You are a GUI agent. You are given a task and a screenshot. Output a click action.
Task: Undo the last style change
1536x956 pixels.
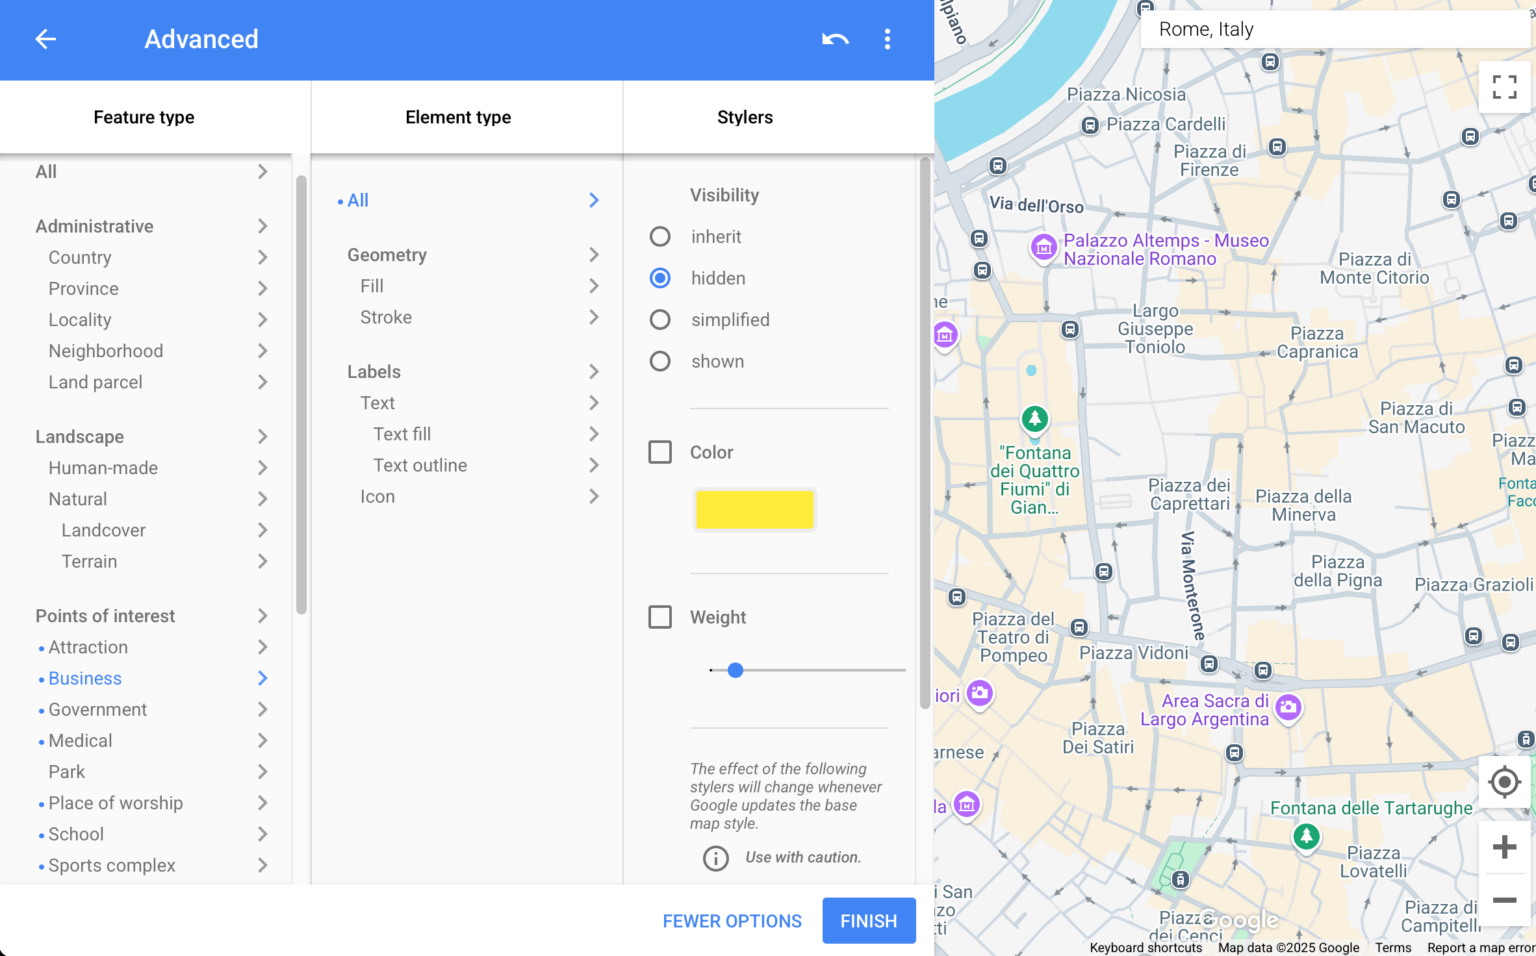pos(835,39)
